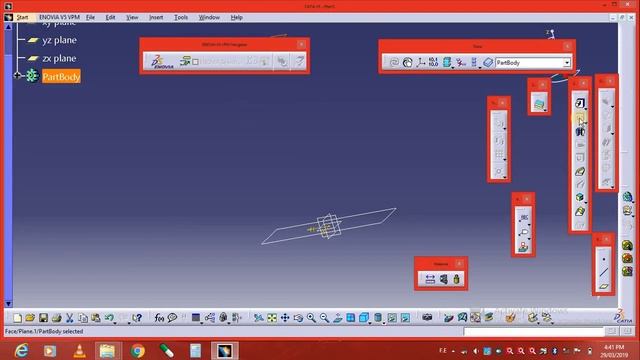
Task: Activate the Pan view icon
Action: pos(285,318)
